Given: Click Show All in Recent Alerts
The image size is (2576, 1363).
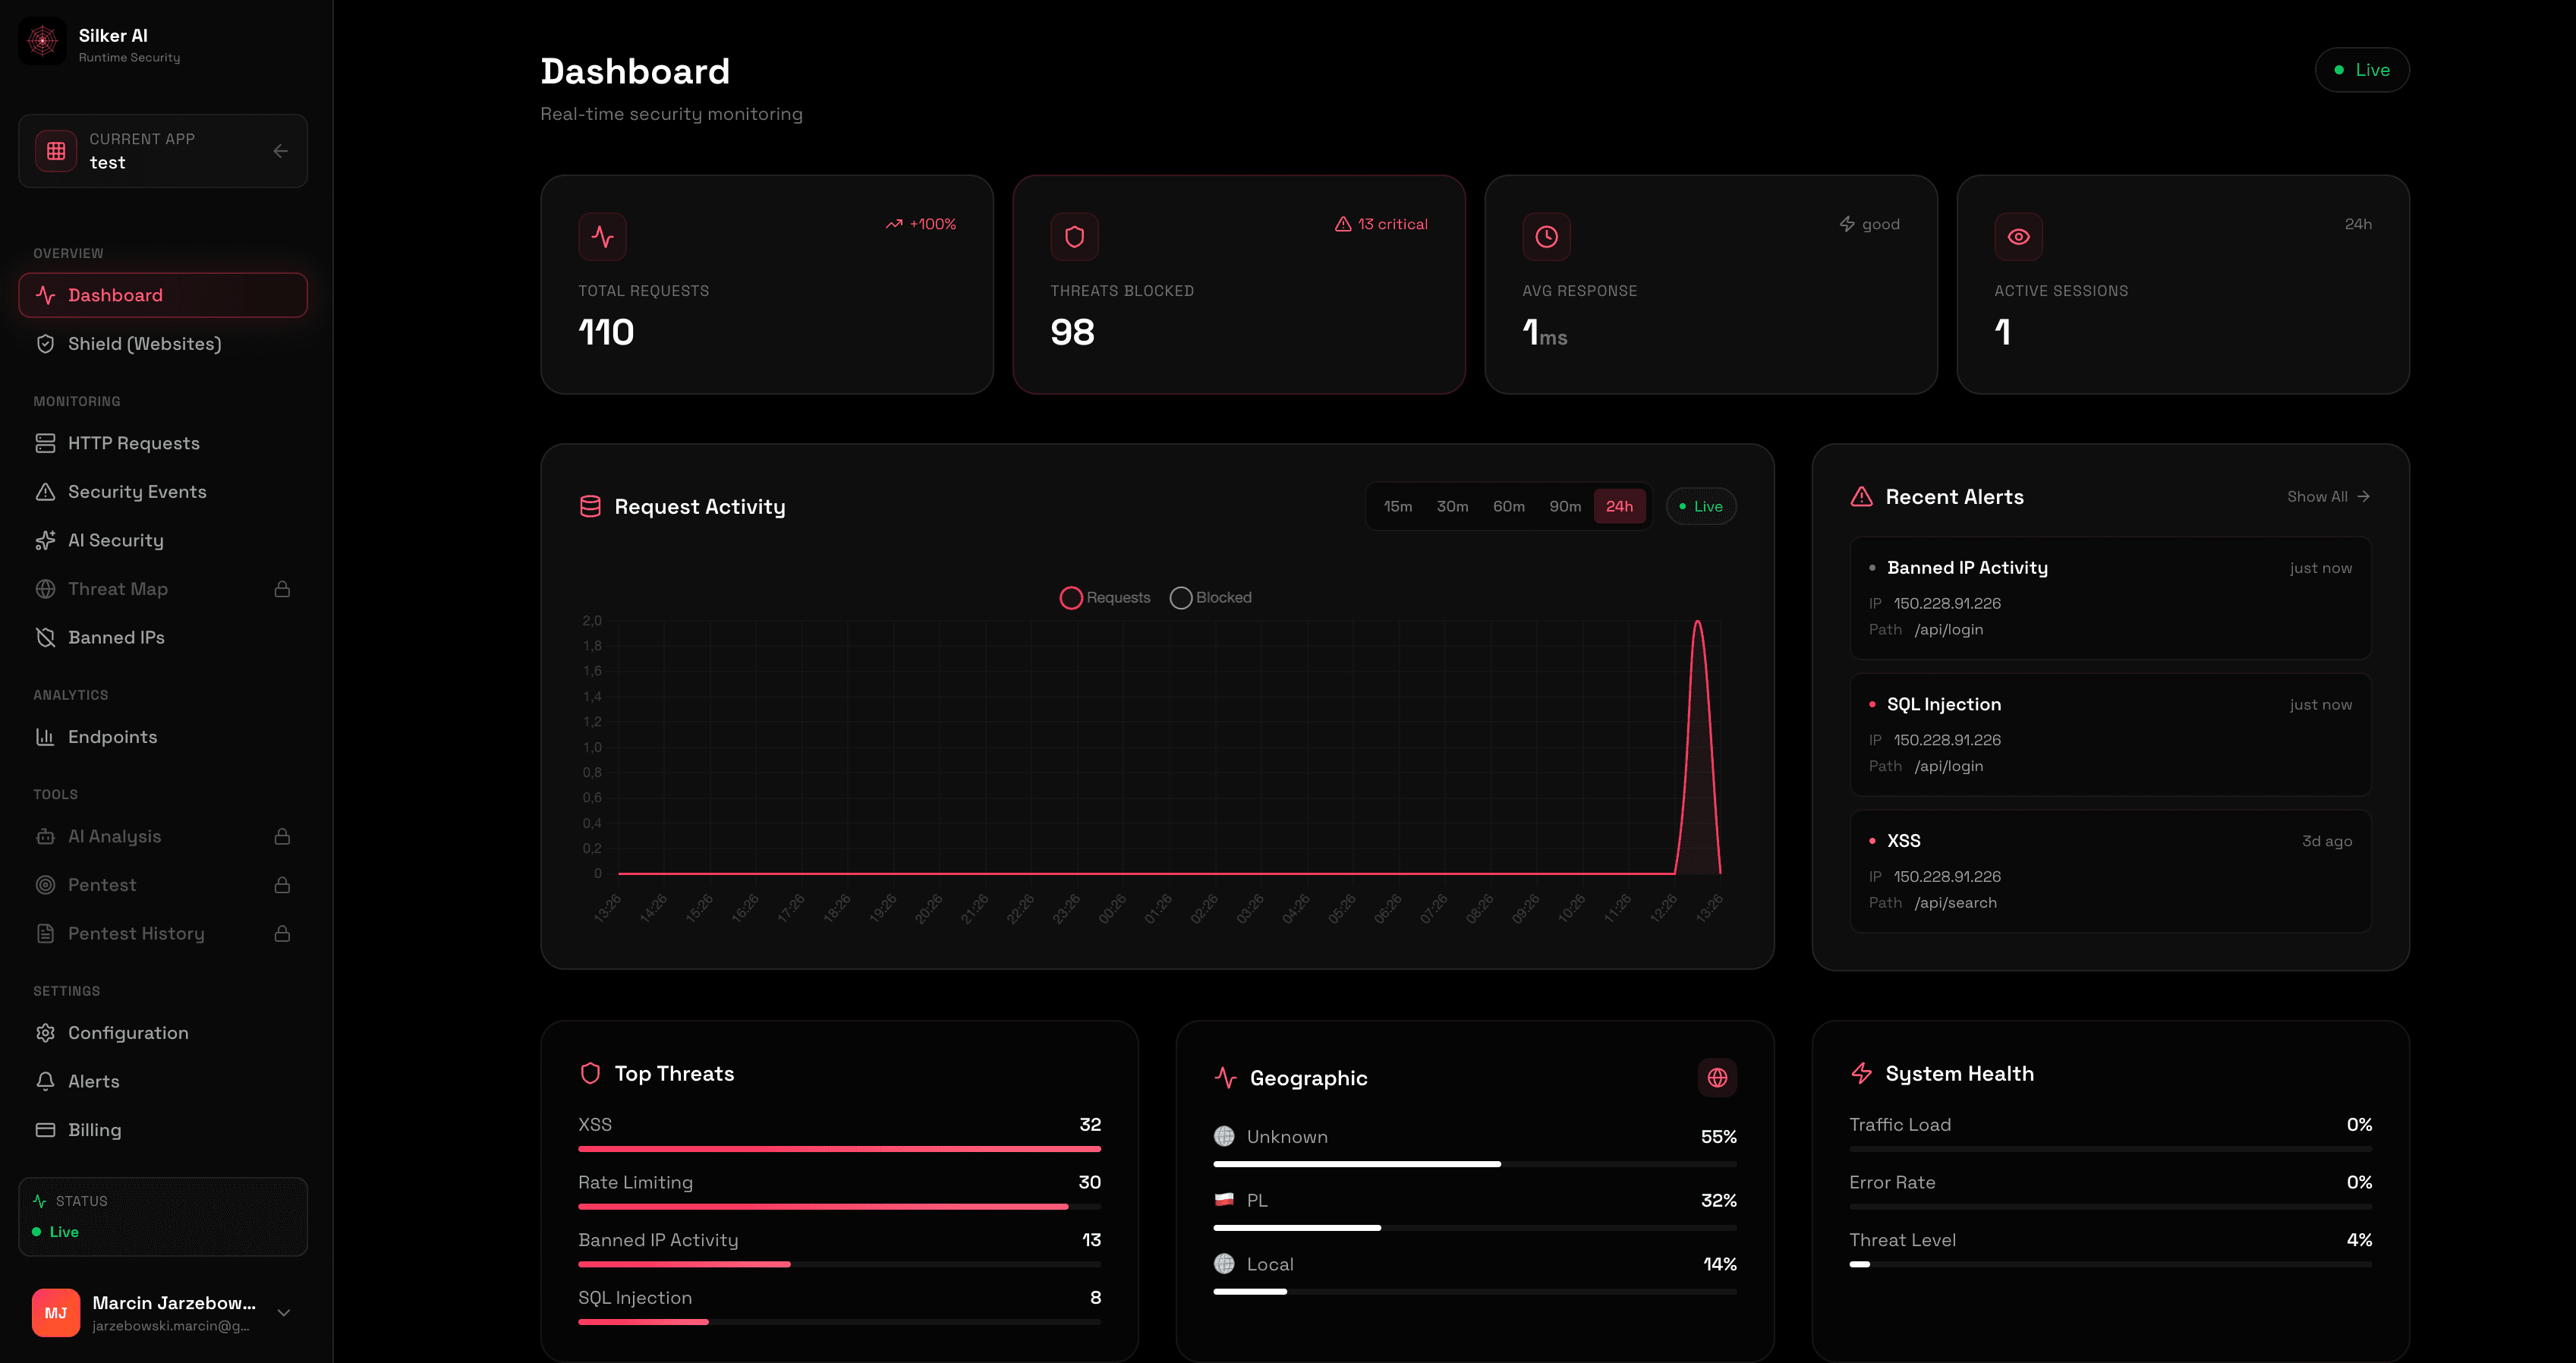Looking at the screenshot, I should pos(2328,497).
